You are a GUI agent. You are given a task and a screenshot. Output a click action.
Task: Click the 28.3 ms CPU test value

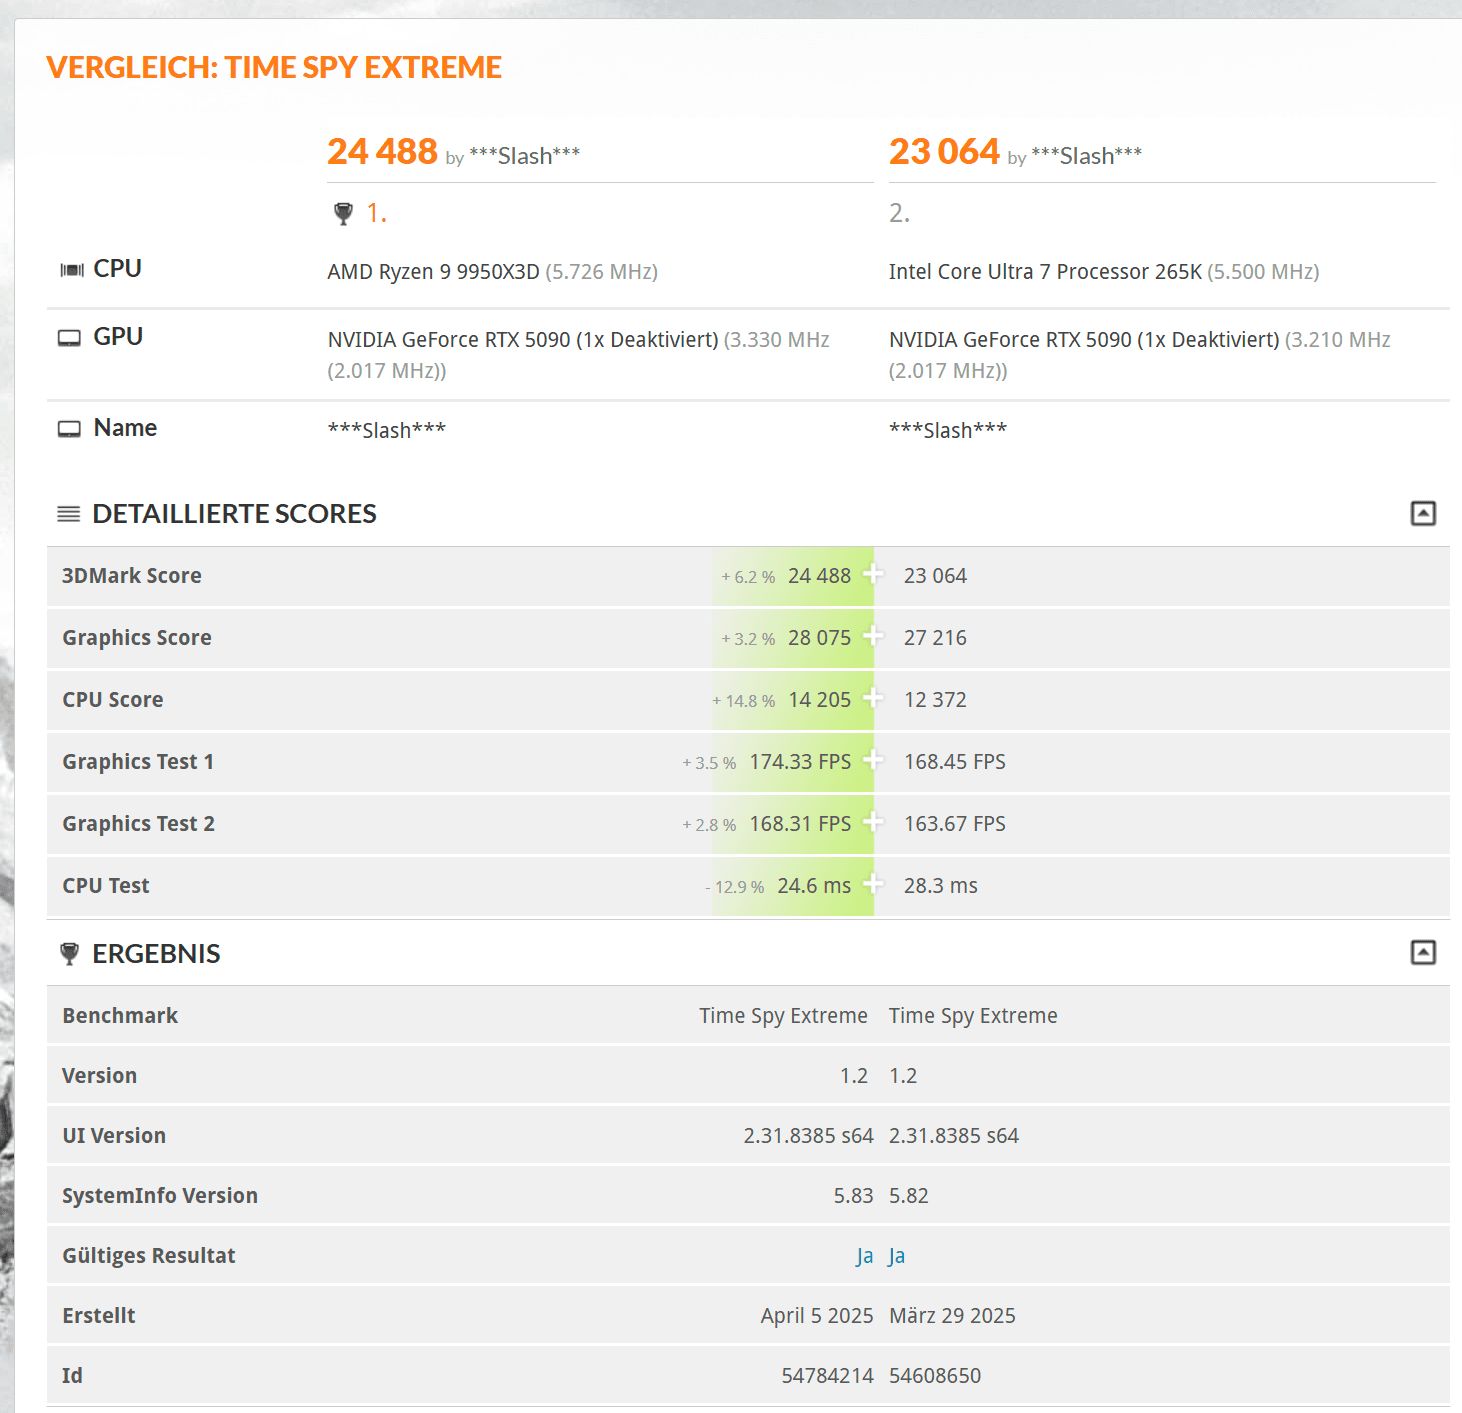point(941,886)
